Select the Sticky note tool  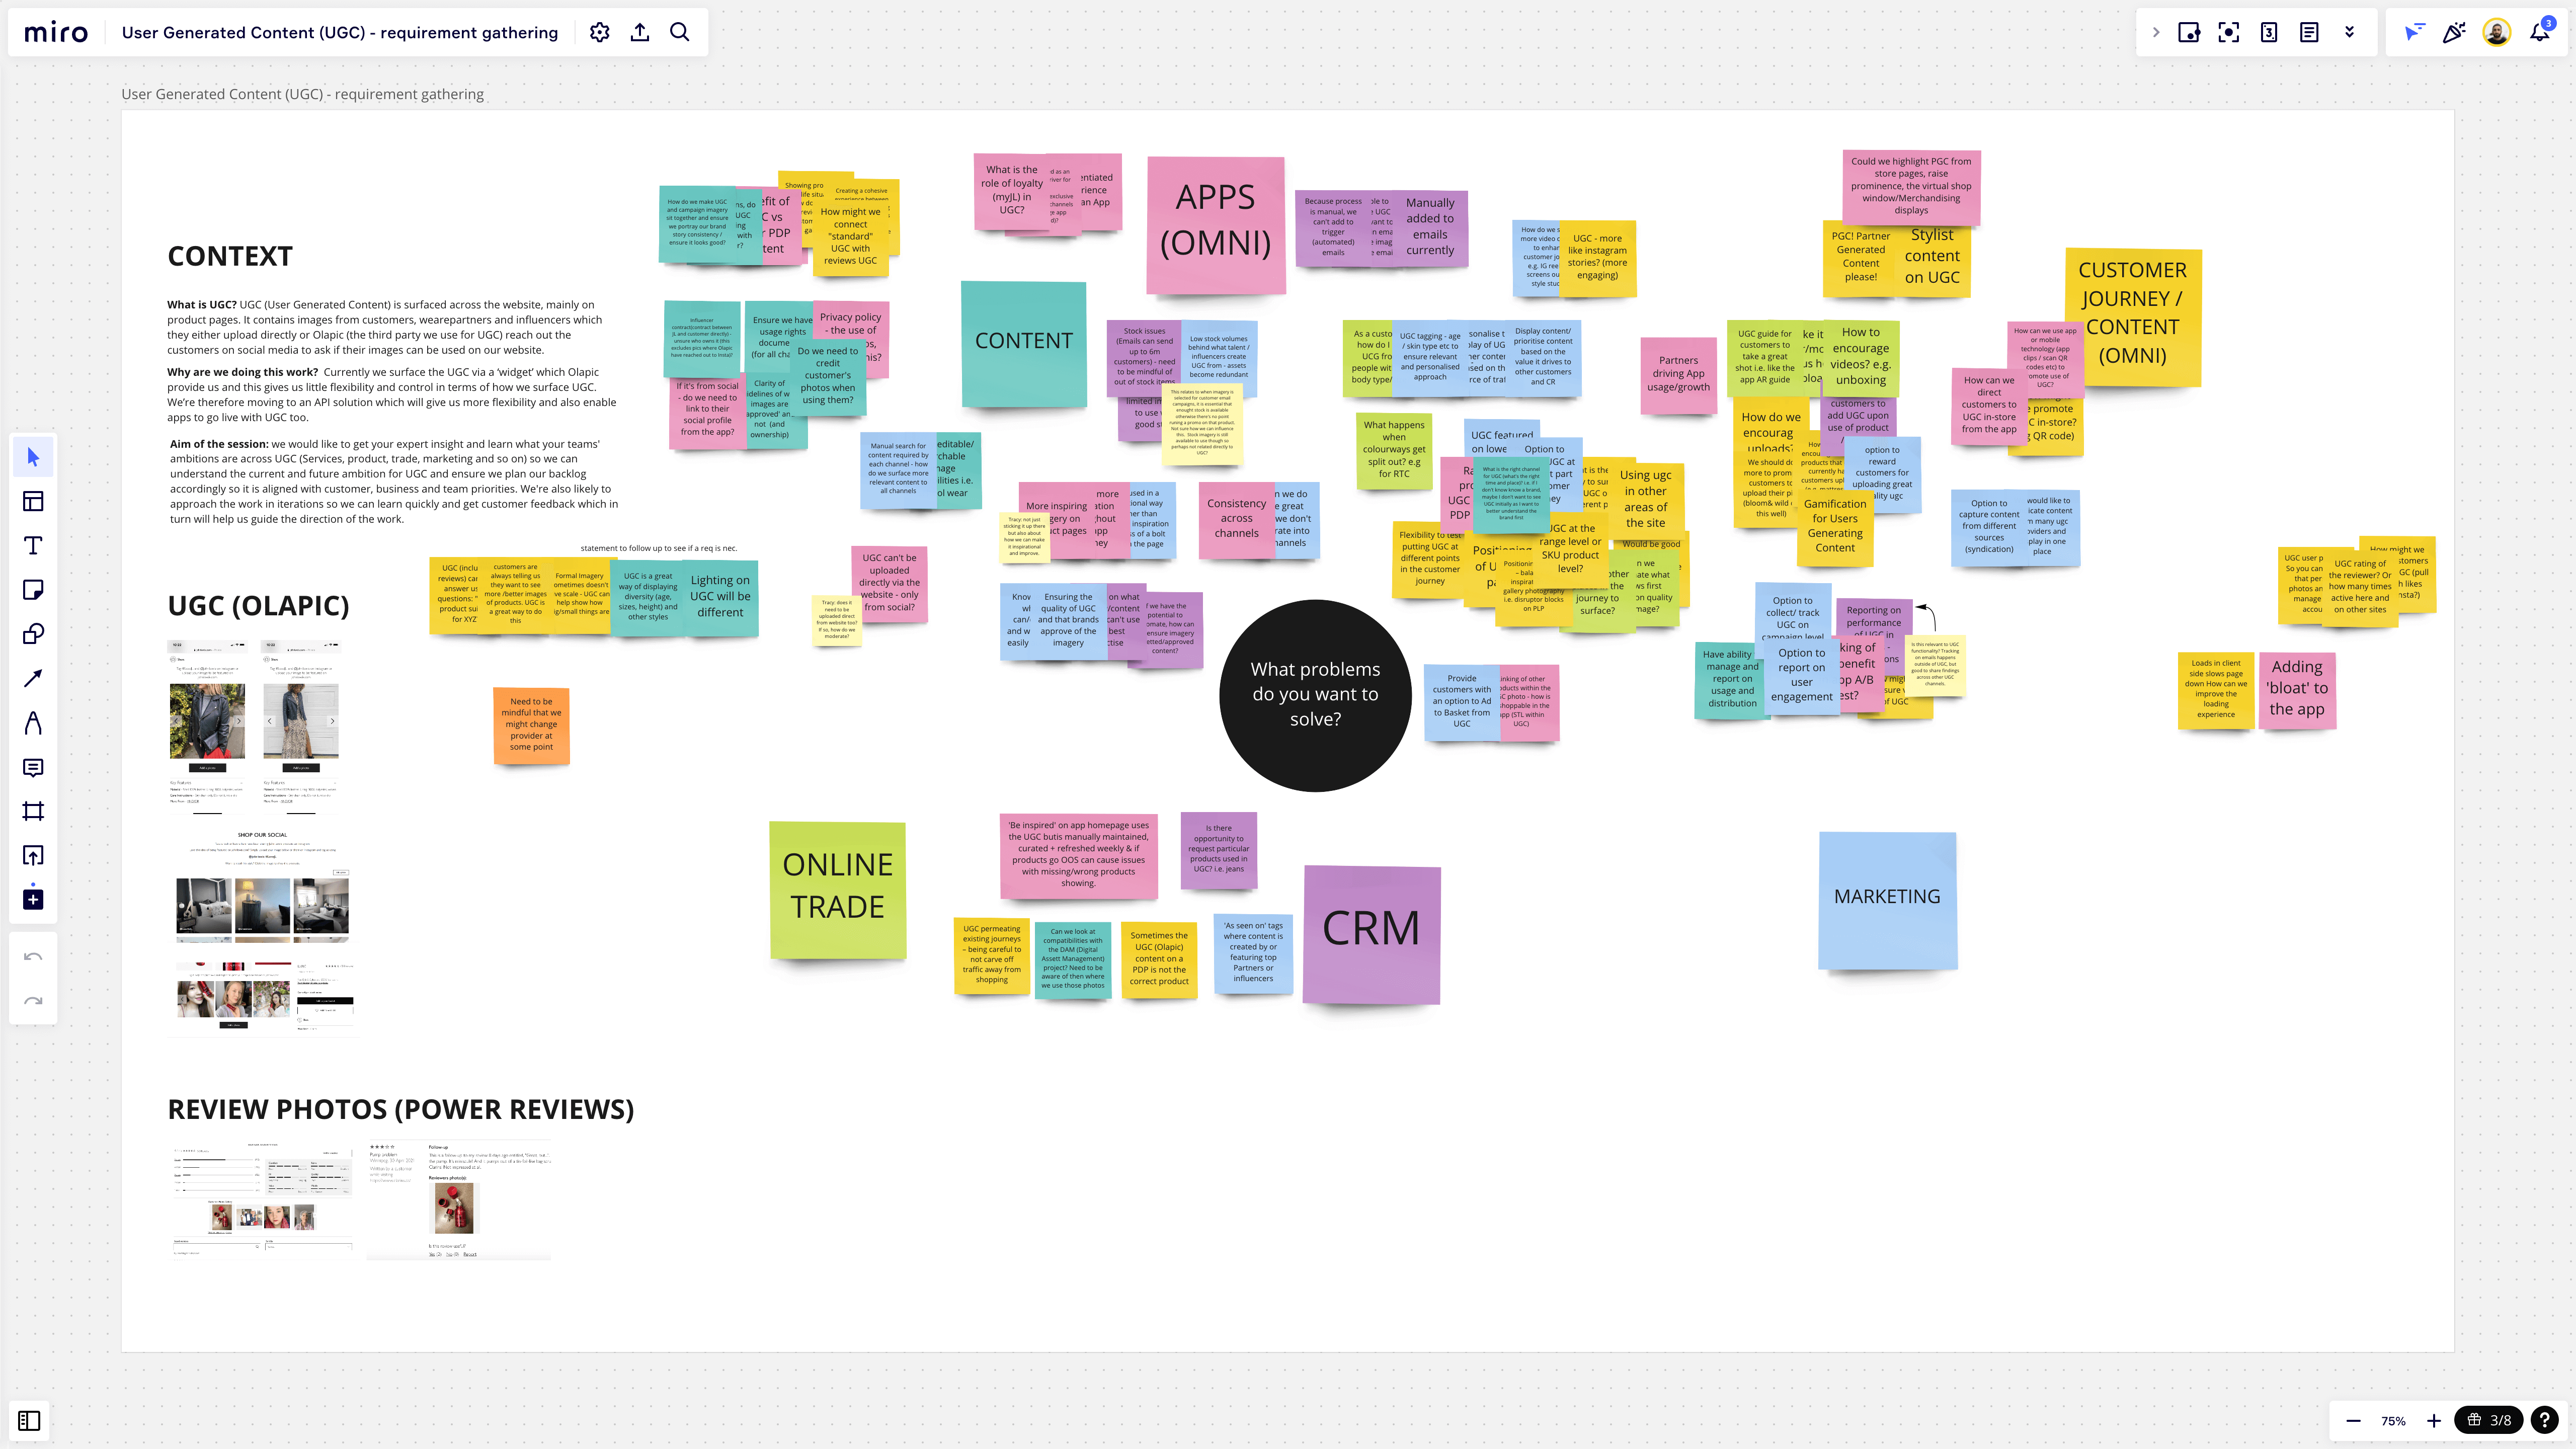pyautogui.click(x=33, y=590)
